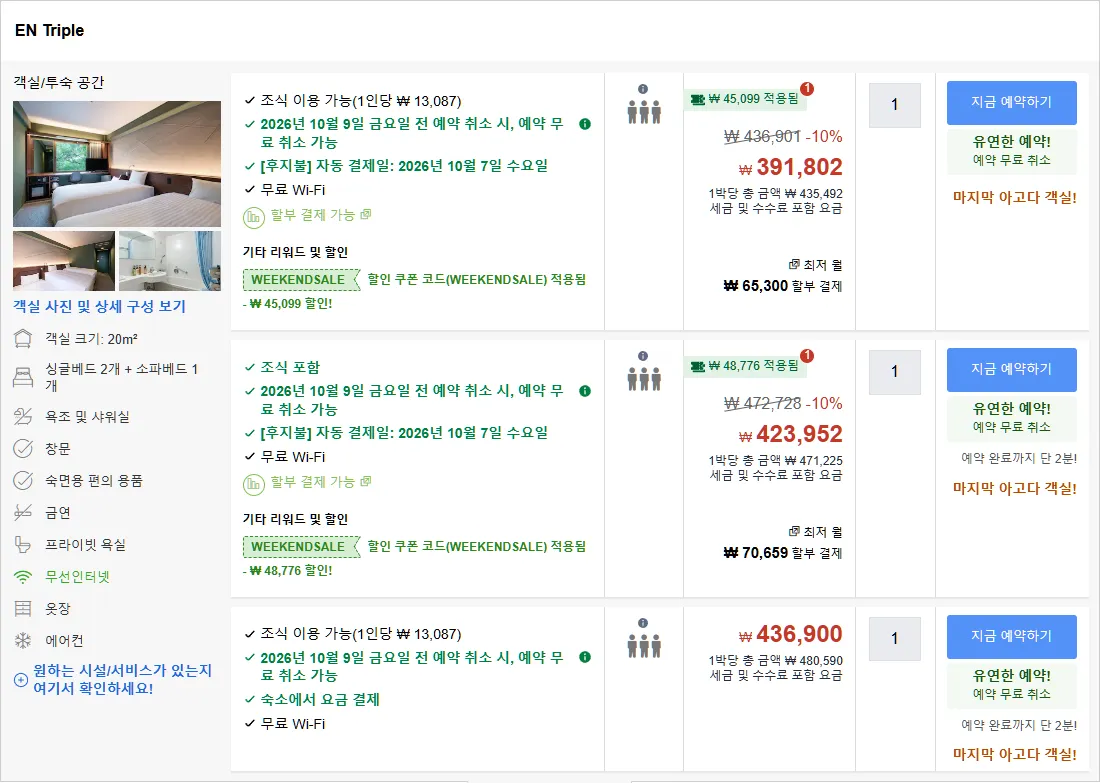This screenshot has width=1100, height=783.
Task: Open room quantity selector for the ₩436,900 offer
Action: [x=894, y=638]
